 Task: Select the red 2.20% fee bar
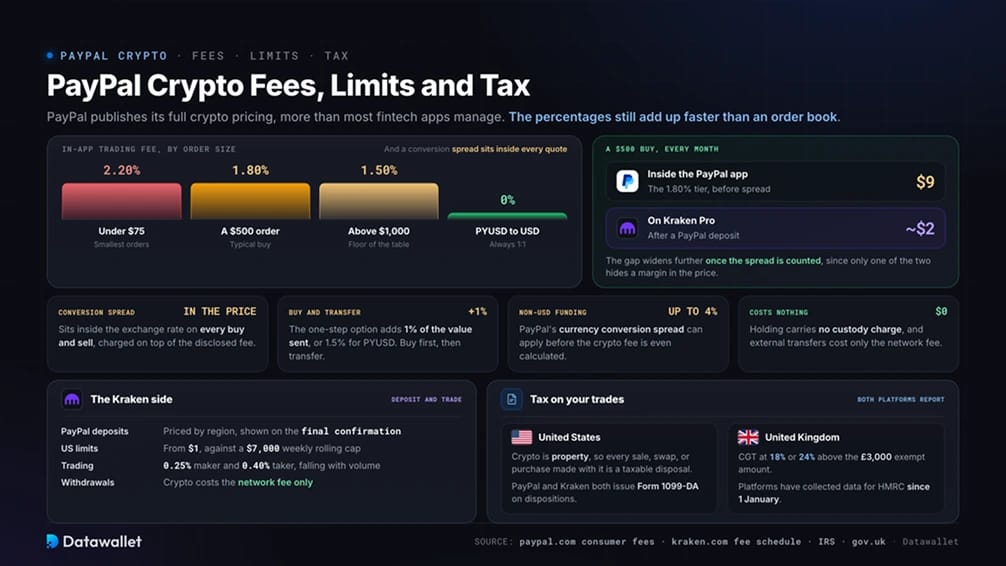[x=121, y=202]
